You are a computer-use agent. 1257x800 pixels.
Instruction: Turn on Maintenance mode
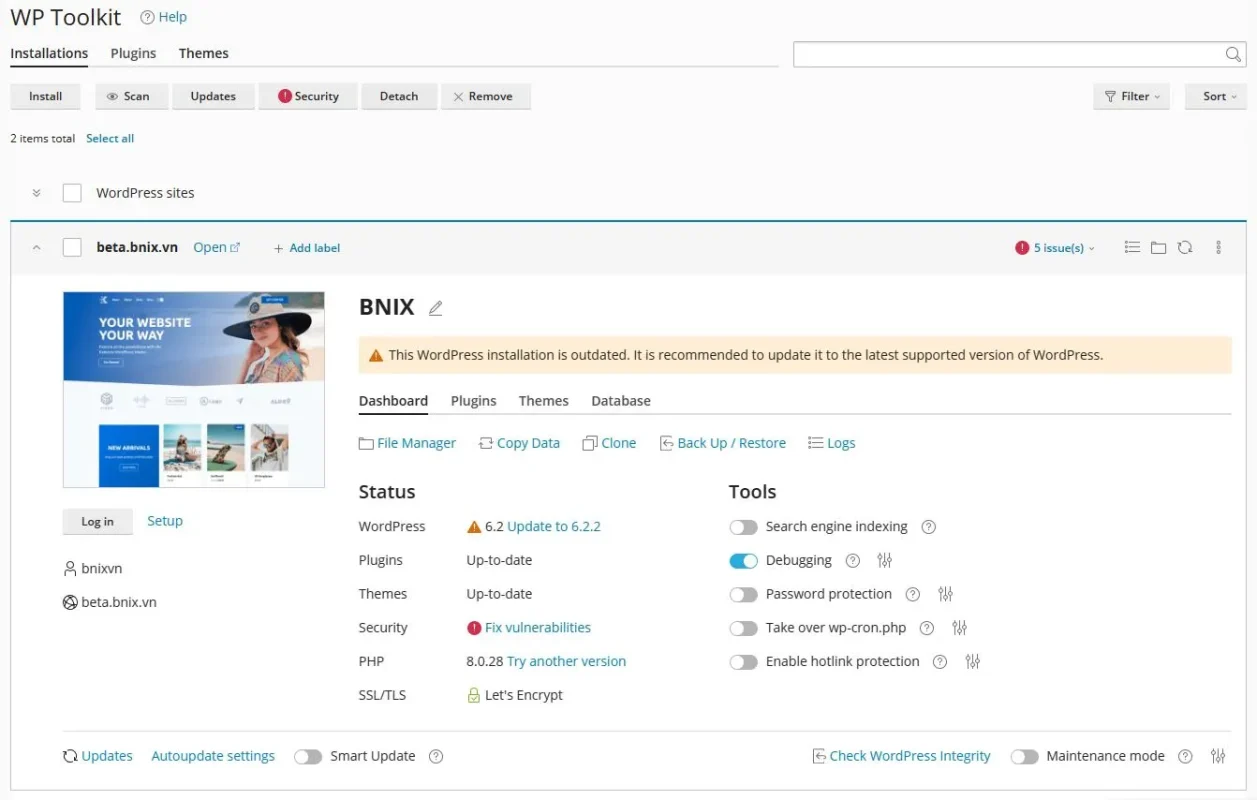click(x=1025, y=756)
